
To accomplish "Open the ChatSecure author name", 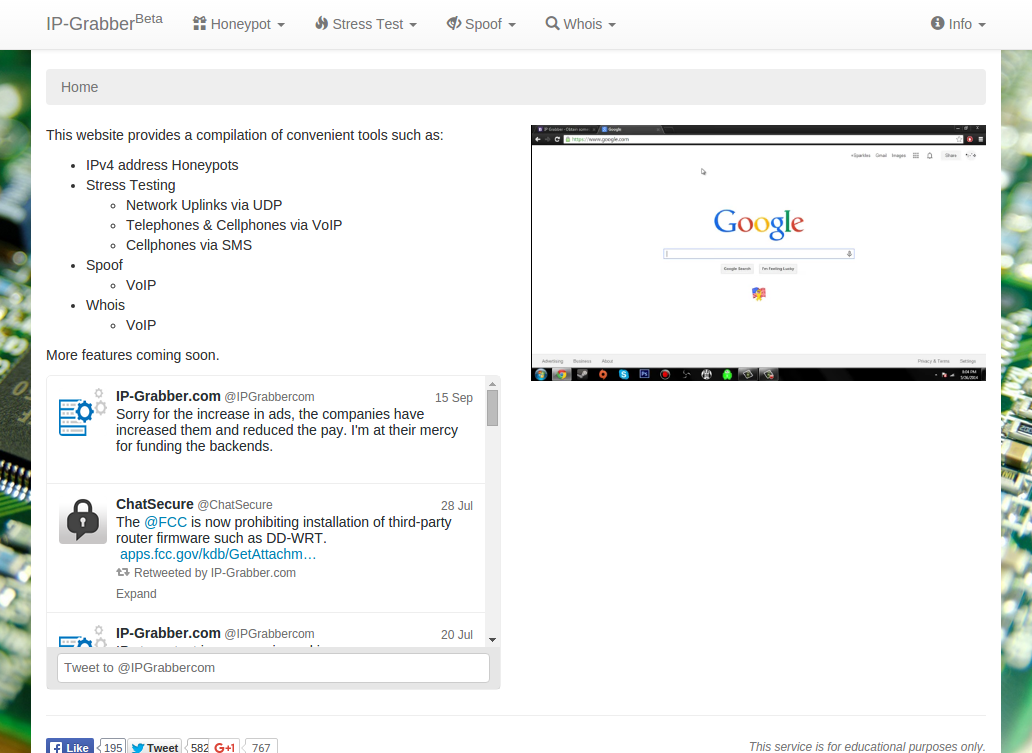I will pyautogui.click(x=155, y=504).
